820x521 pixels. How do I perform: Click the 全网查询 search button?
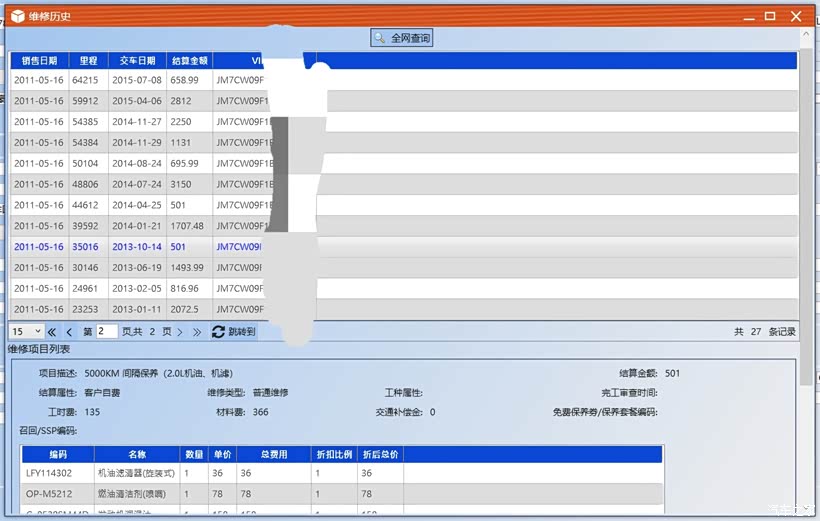[402, 38]
